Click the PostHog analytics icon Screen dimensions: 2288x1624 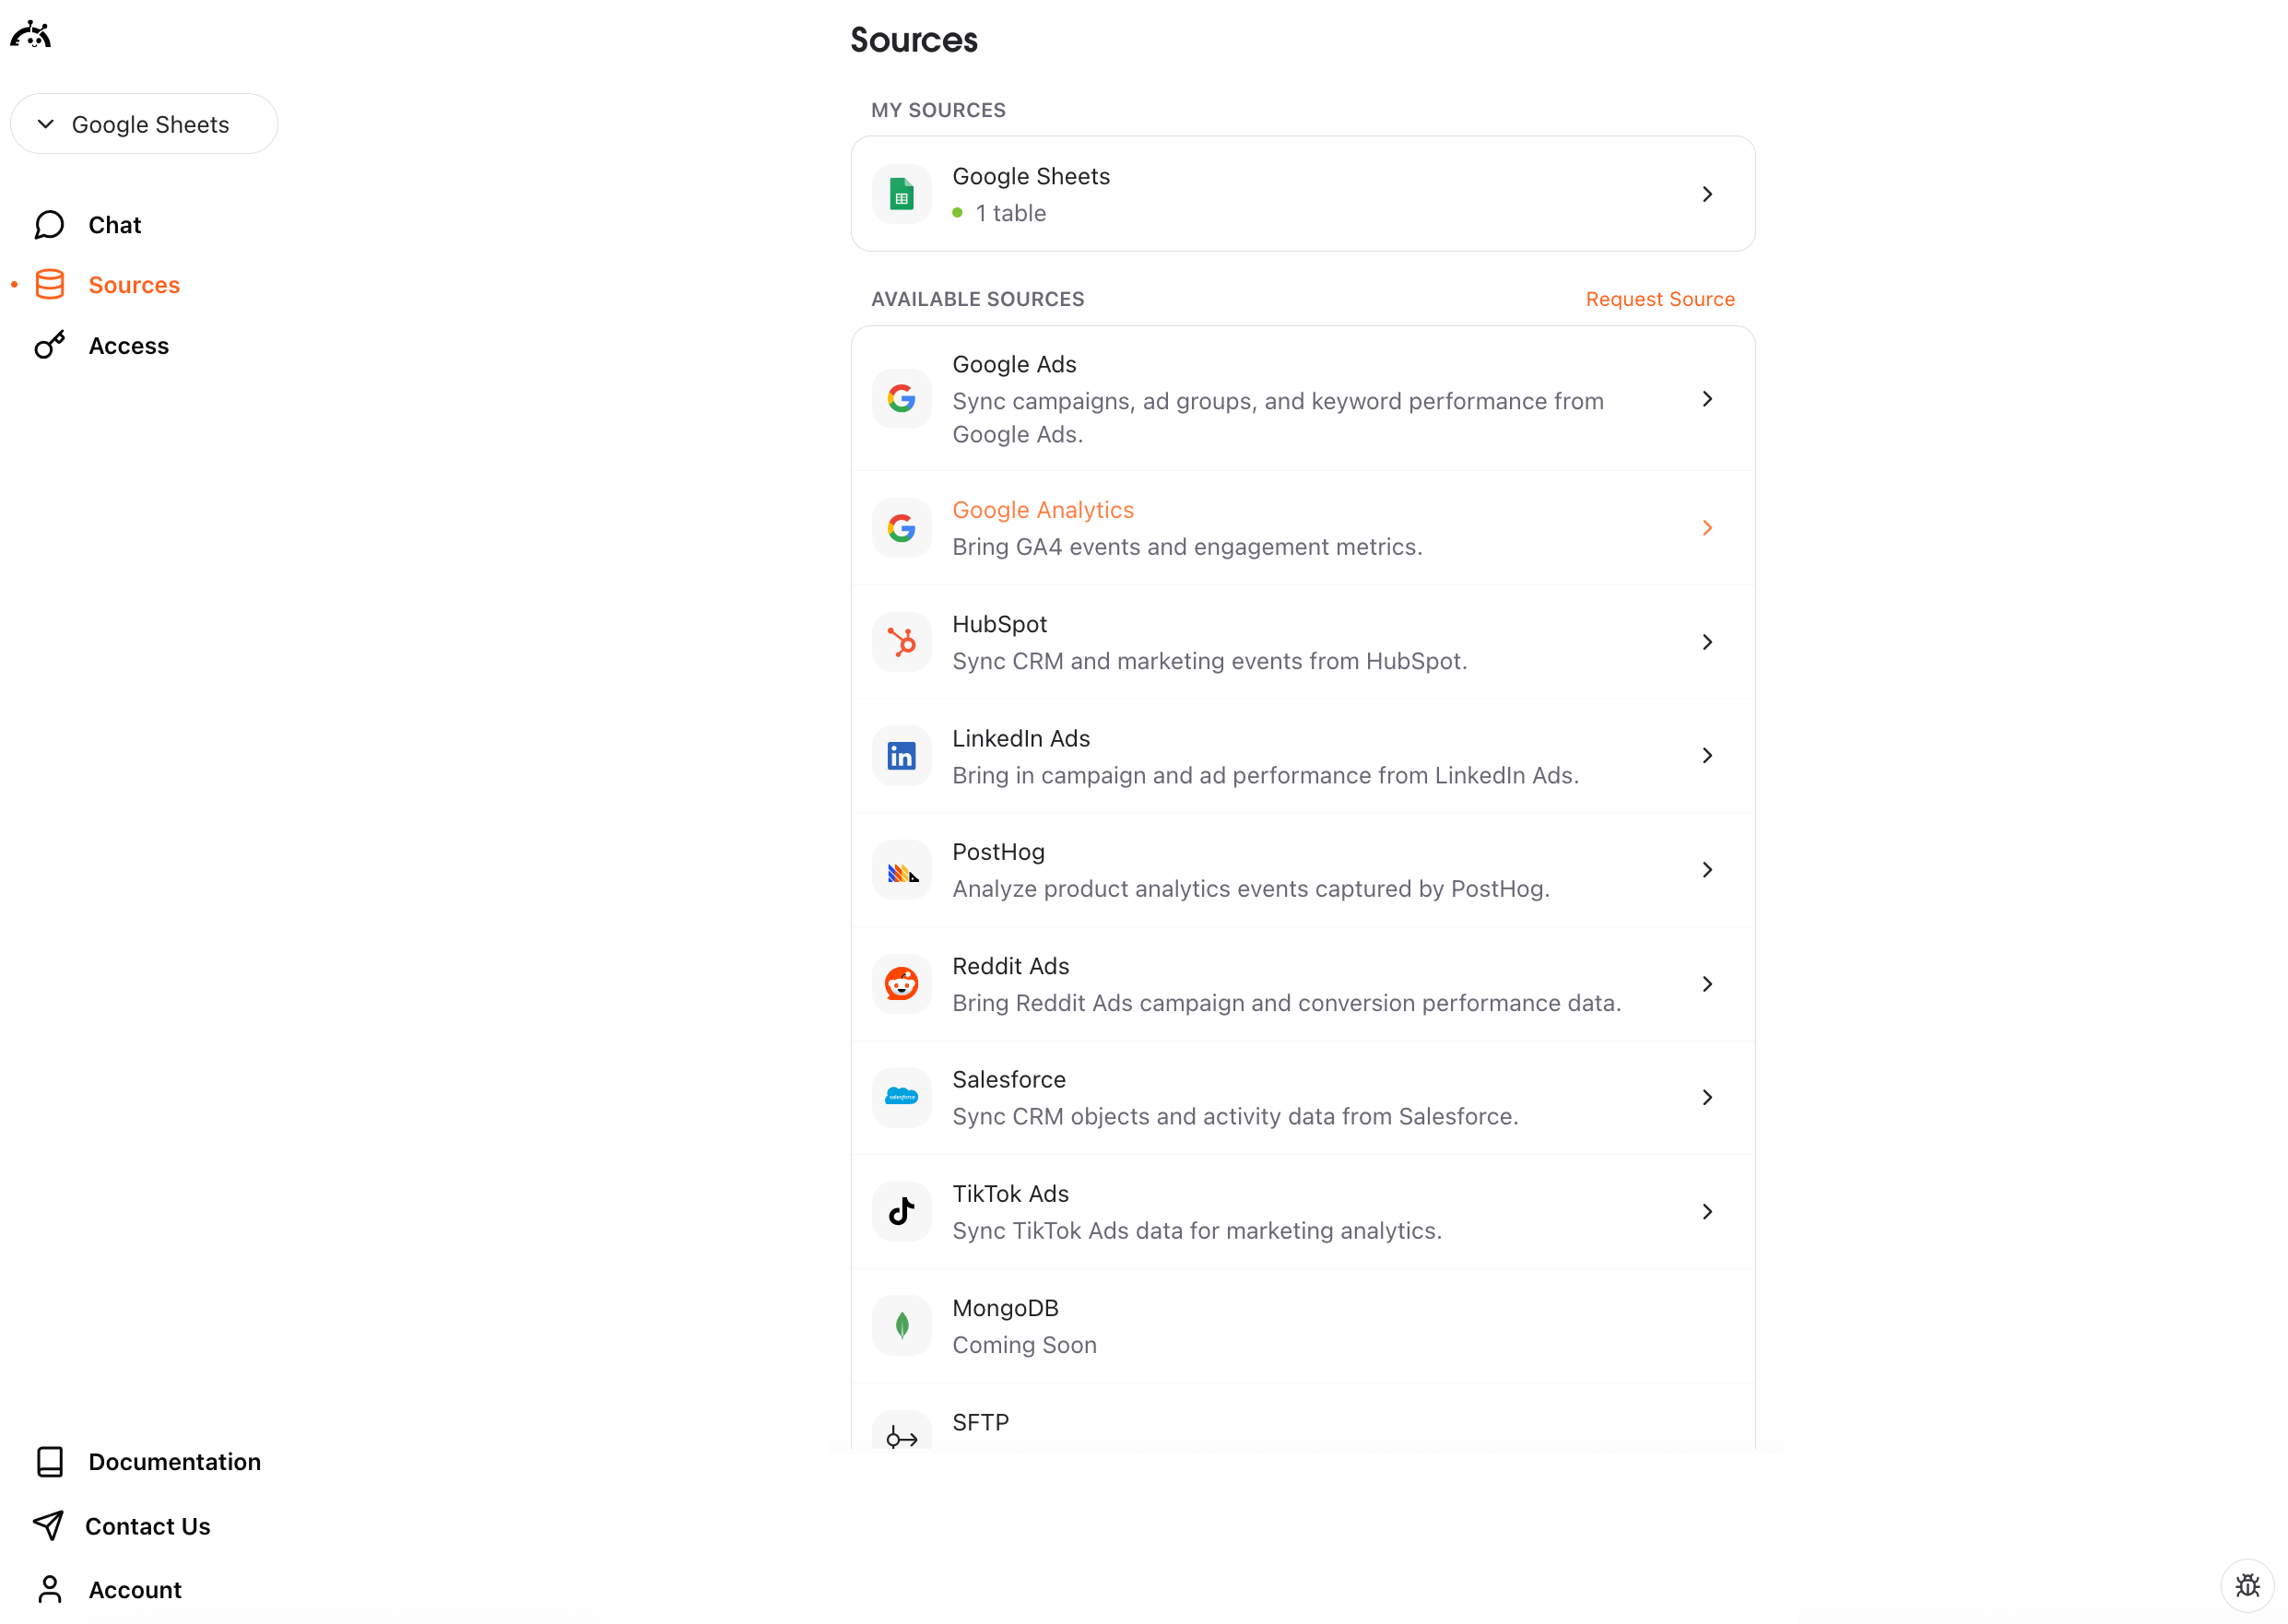click(x=901, y=869)
